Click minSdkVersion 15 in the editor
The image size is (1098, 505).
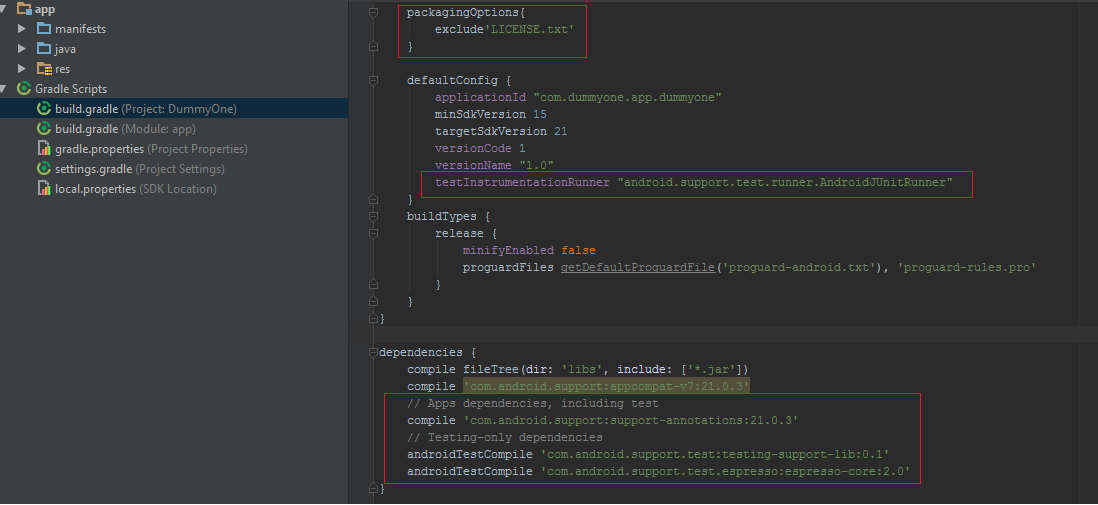(491, 114)
